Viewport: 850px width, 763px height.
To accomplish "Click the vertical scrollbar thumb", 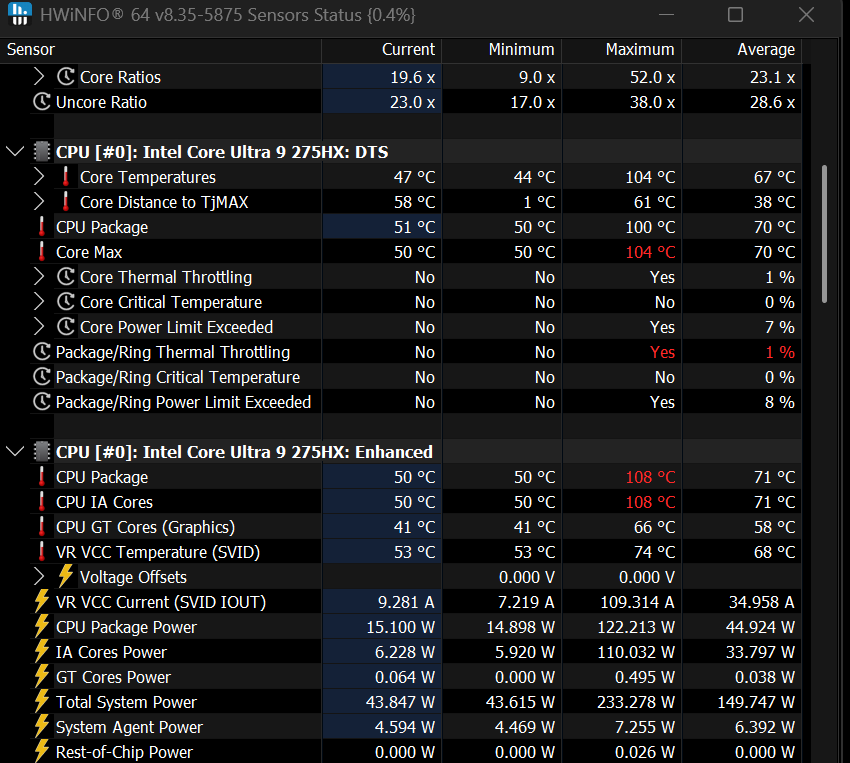I will pyautogui.click(x=825, y=234).
